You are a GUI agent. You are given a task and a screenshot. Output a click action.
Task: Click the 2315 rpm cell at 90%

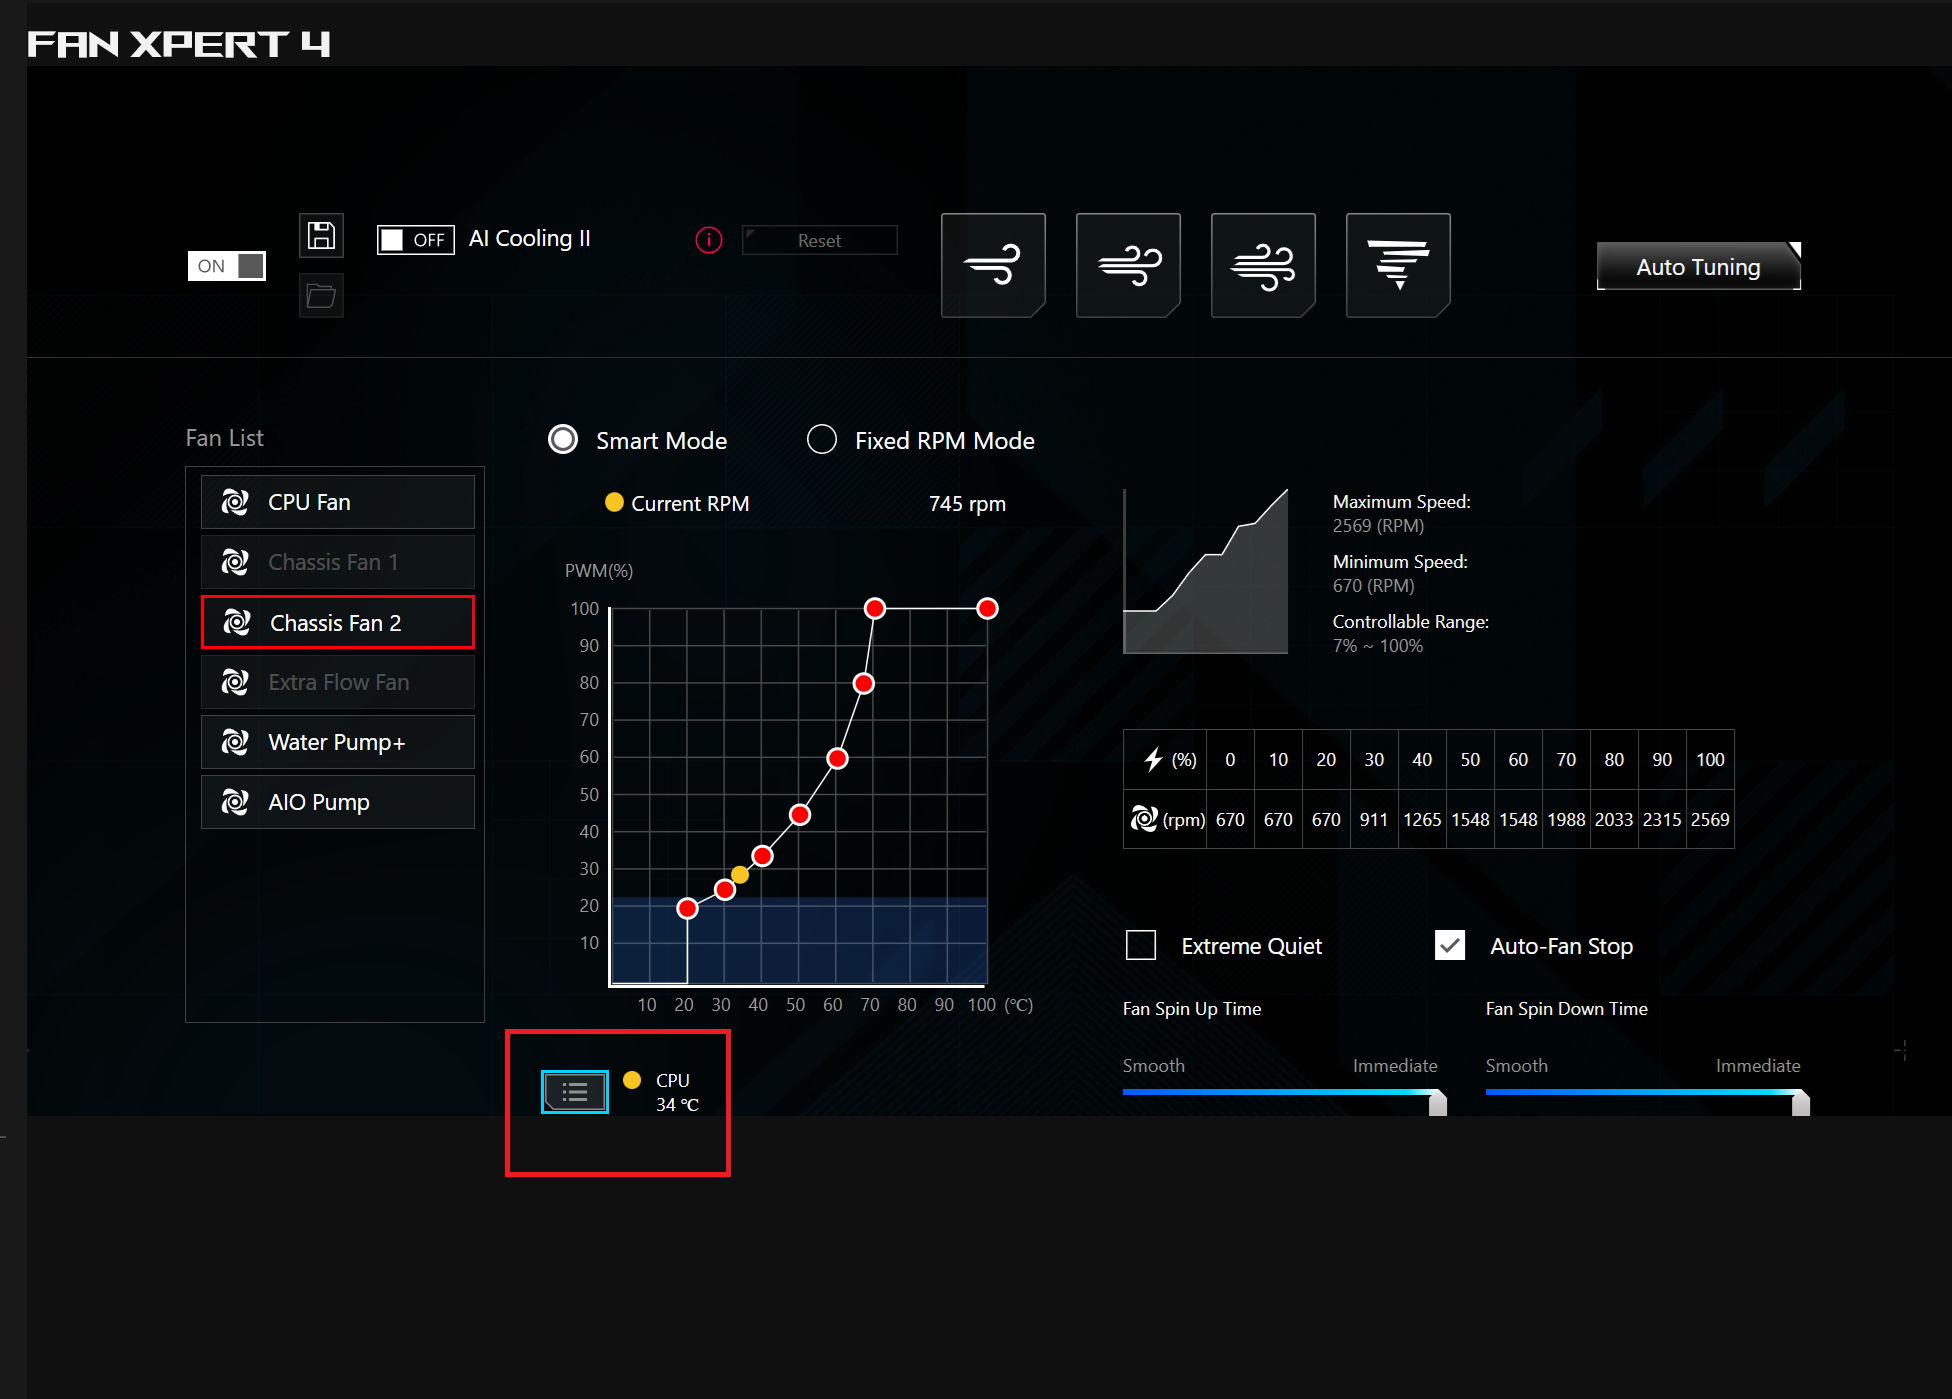[x=1662, y=819]
